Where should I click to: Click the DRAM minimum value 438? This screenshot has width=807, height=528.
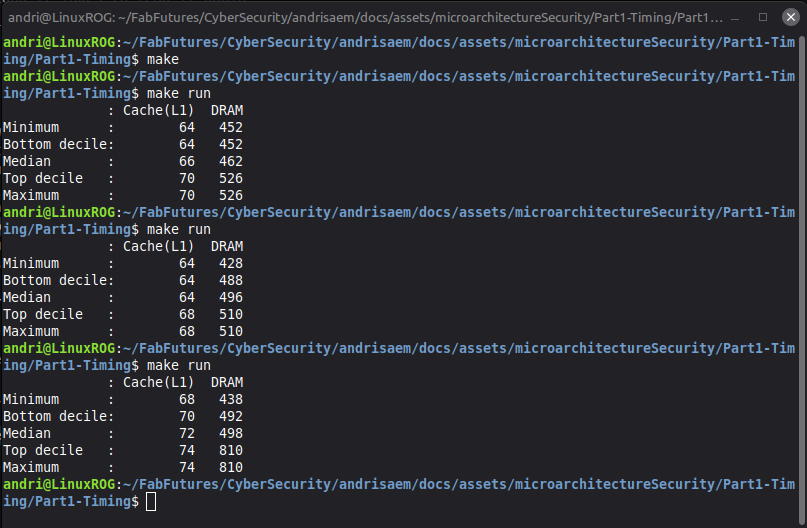(231, 399)
